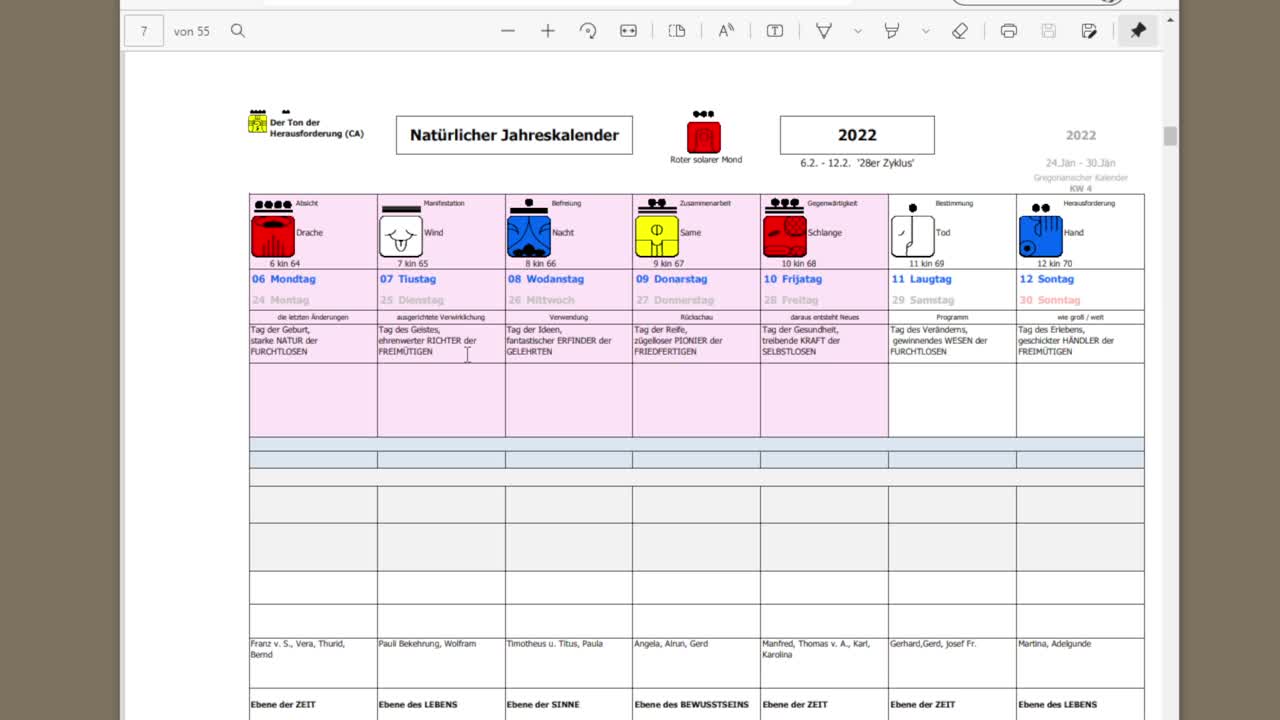The height and width of the screenshot is (720, 1280).
Task: Click the 'Tag der Ideen' description
Action: (x=559, y=341)
